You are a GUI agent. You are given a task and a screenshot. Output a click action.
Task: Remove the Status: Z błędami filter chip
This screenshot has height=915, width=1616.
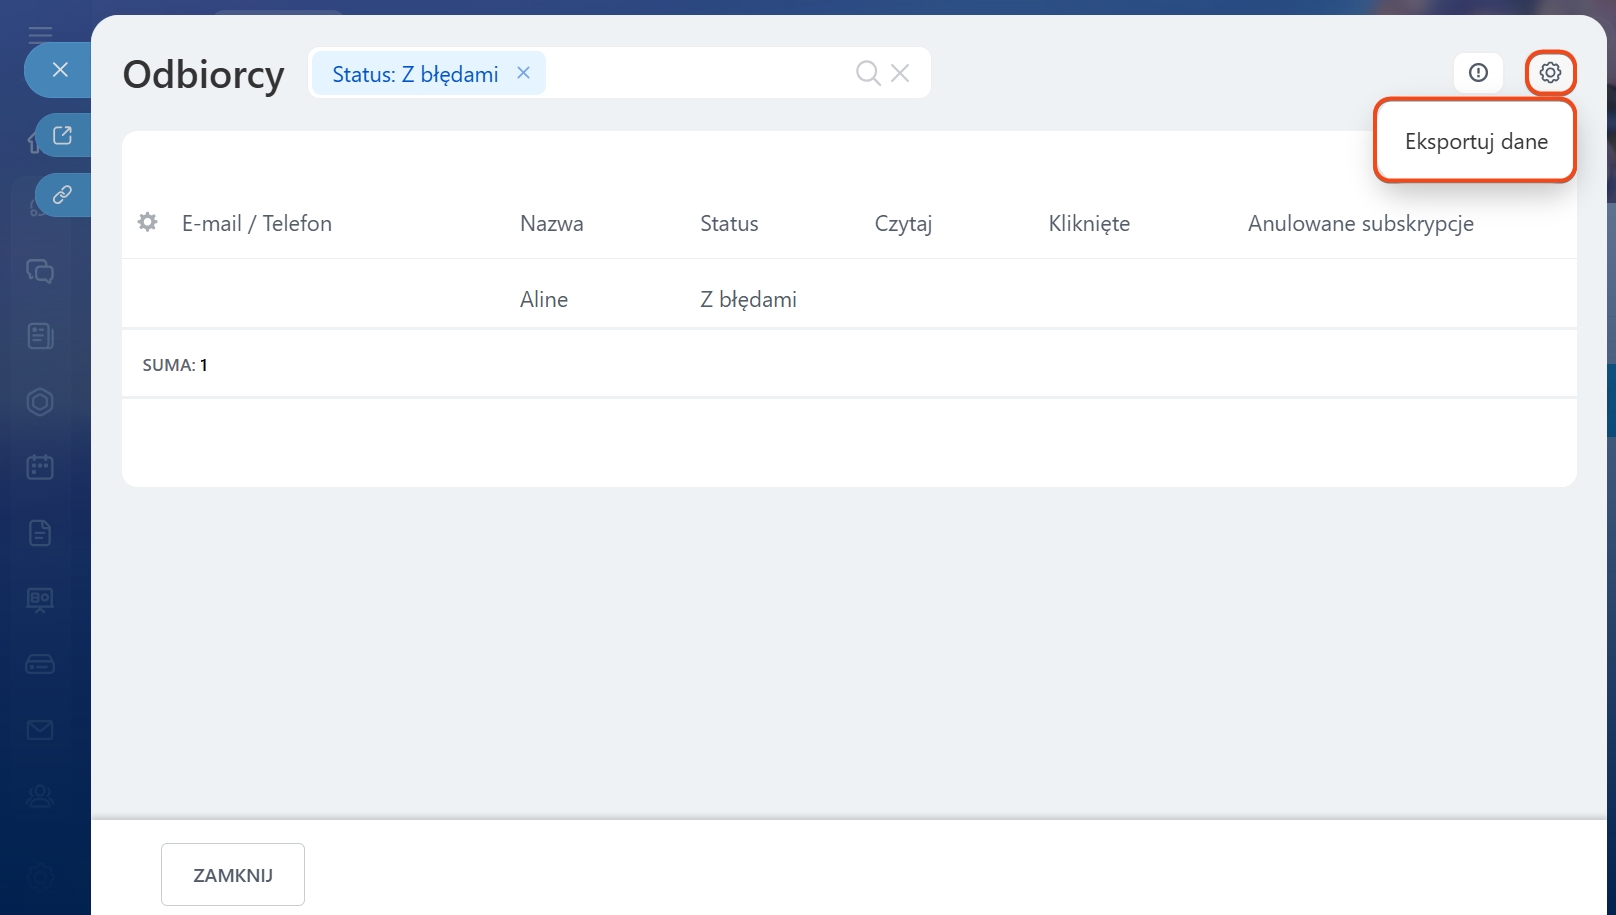523,73
